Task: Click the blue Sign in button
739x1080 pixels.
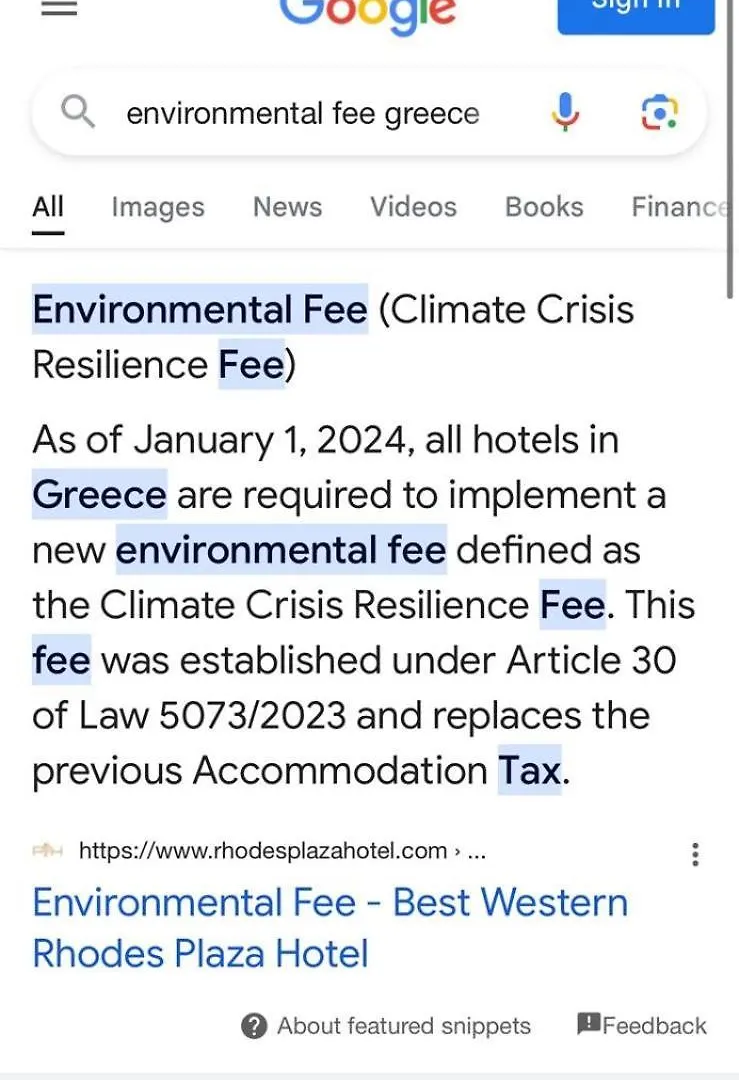Action: tap(636, 14)
